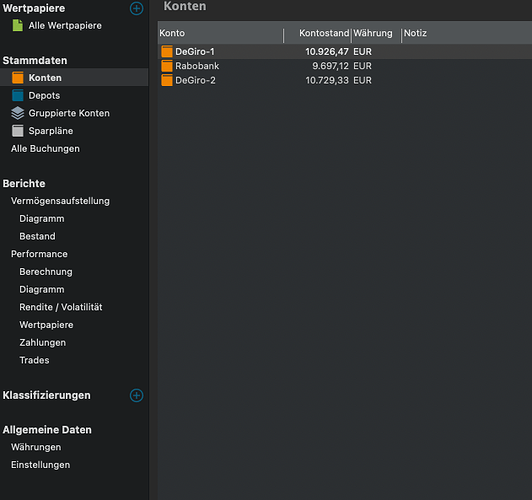
Task: Click the orange Konten icon in sidebar
Action: pos(18,78)
